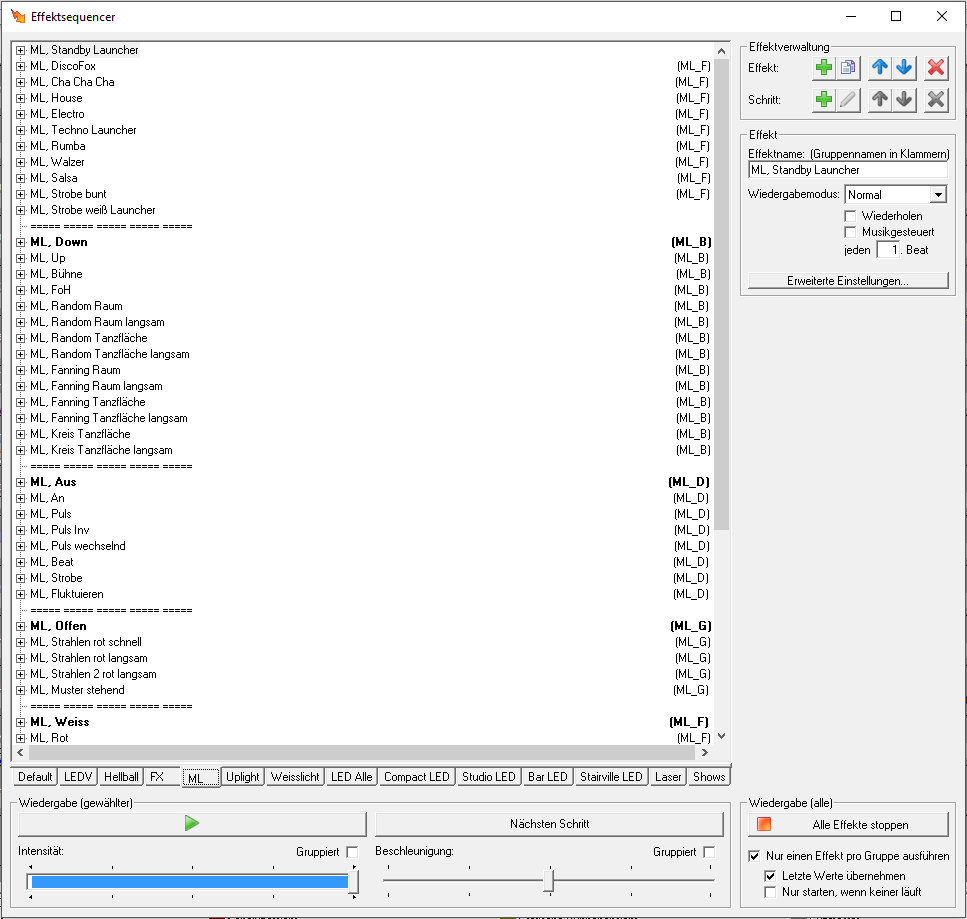Move the Effekt down with blue arrow icon

click(903, 67)
